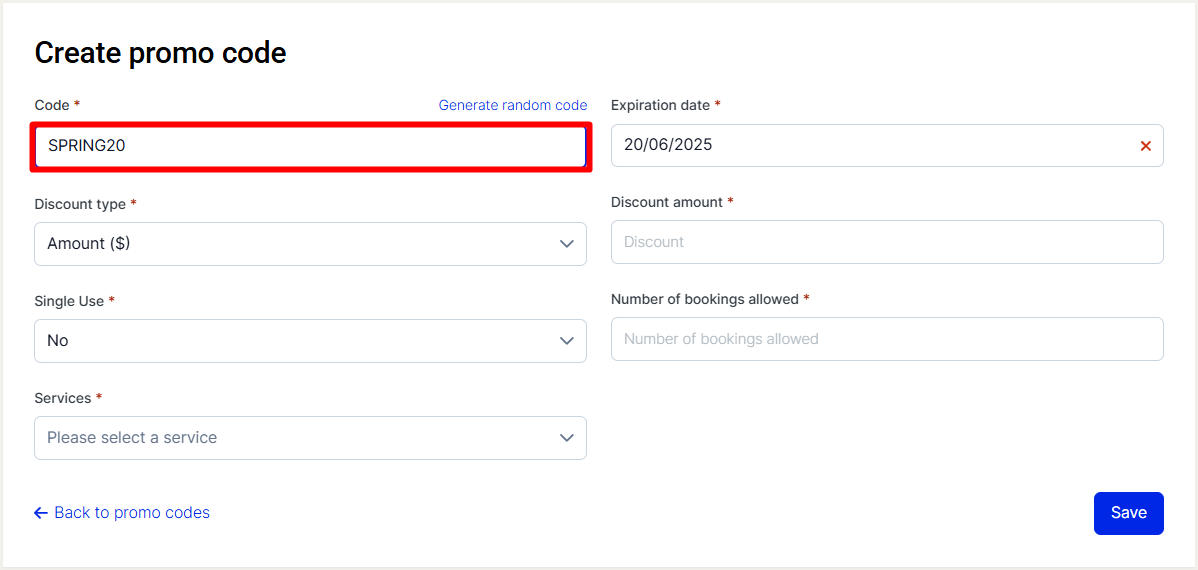Screen dimensions: 1198x570
Task: Click the Services label text
Action: [x=63, y=398]
